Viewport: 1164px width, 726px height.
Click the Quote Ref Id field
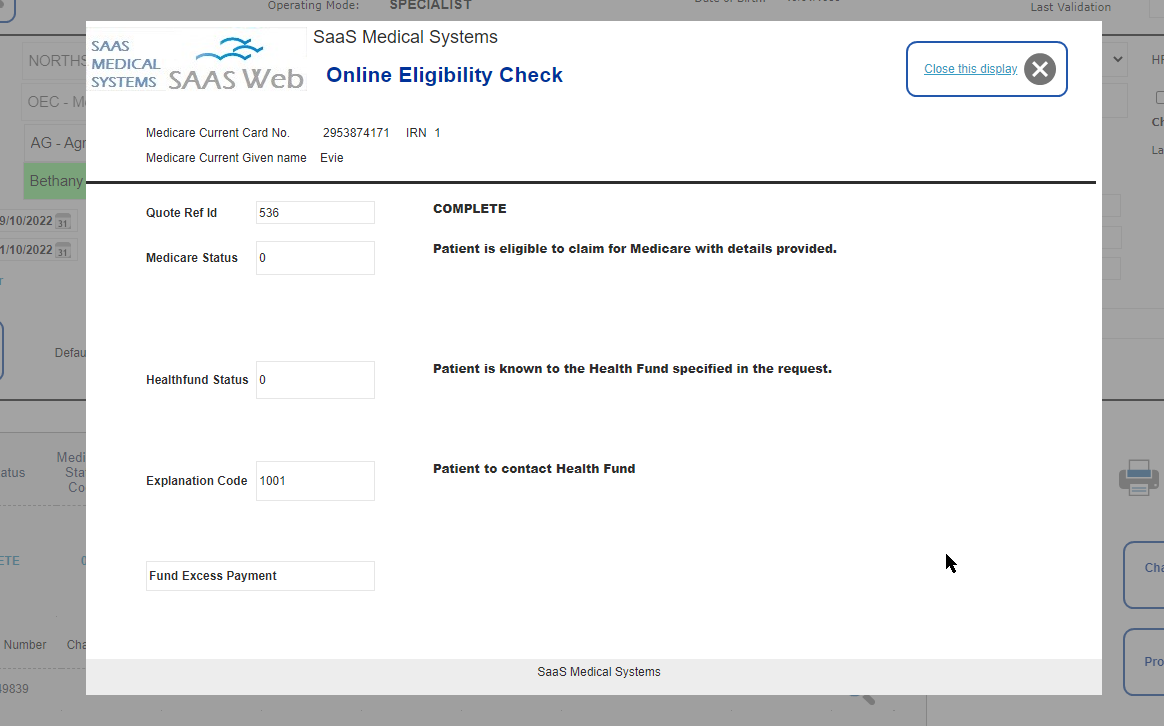coord(315,212)
